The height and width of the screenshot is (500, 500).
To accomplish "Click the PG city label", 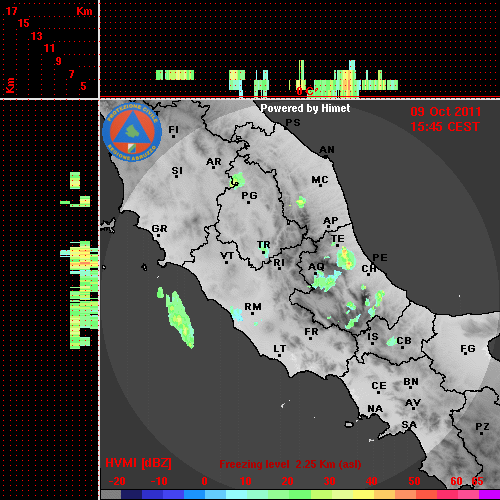I will pyautogui.click(x=249, y=195).
